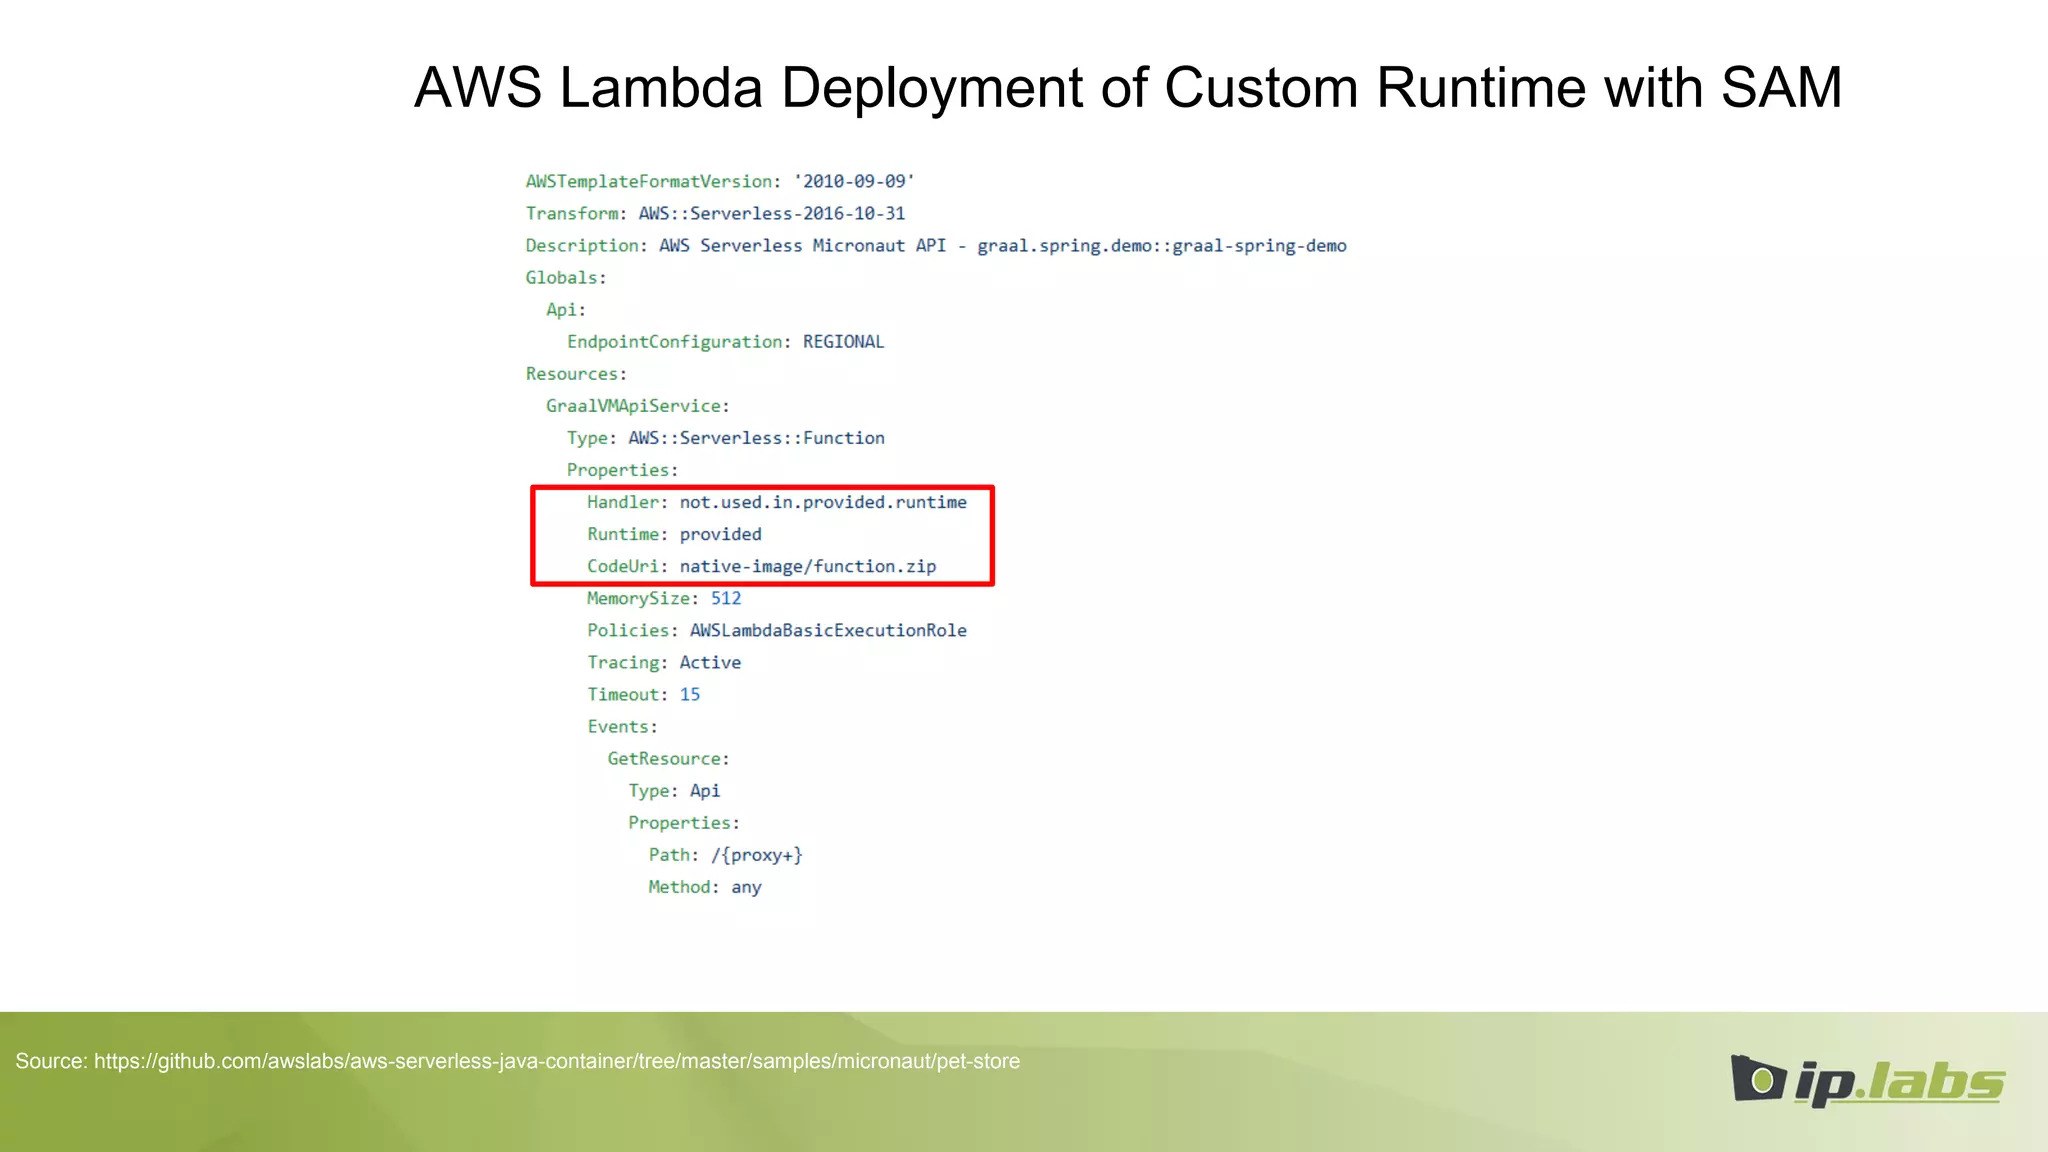Click Properties: under GraalVMApiService
Image resolution: width=2048 pixels, height=1152 pixels.
pos(622,470)
